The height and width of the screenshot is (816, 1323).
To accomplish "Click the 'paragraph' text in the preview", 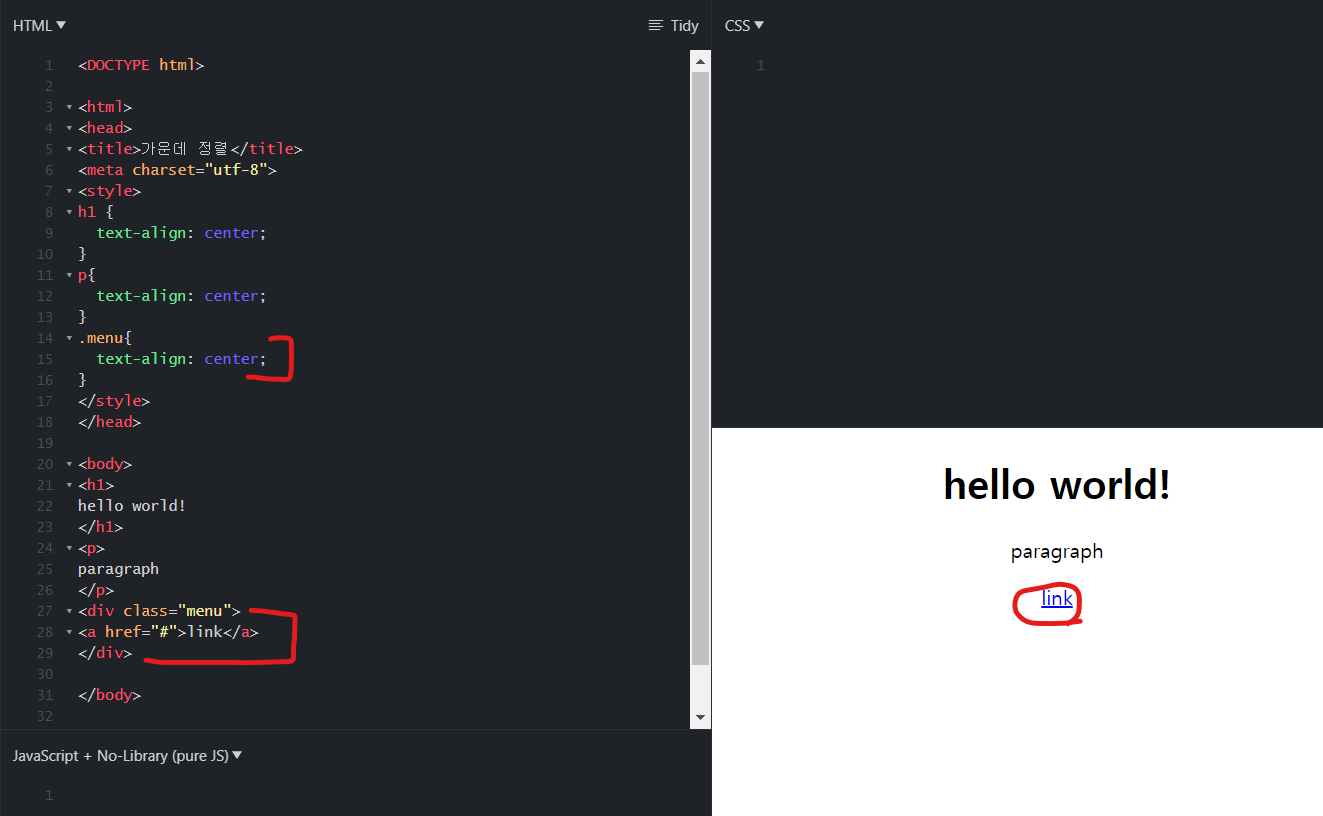I will coord(1057,552).
